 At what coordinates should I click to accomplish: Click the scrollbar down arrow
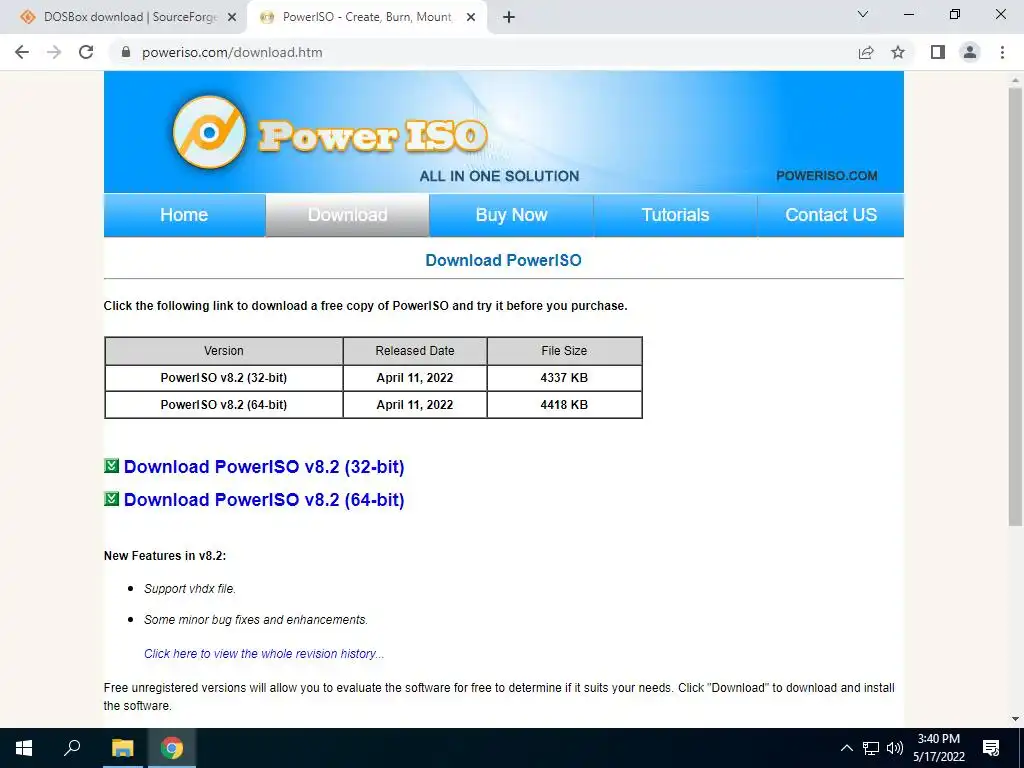coord(1015,719)
